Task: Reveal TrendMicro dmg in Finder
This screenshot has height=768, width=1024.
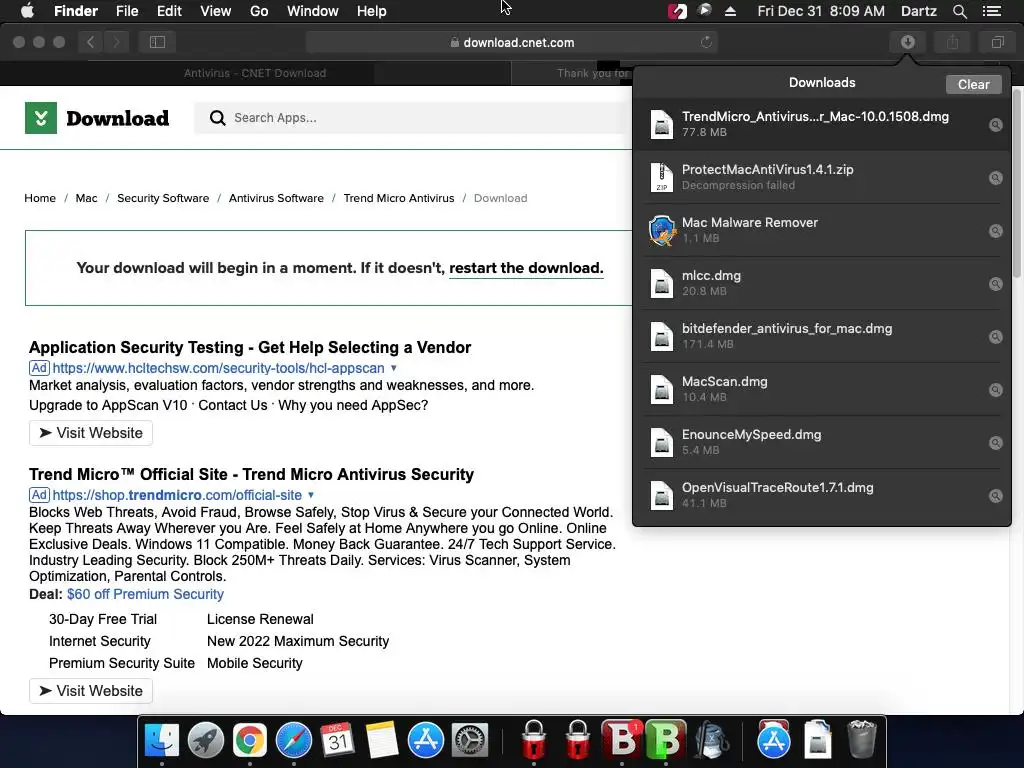Action: pos(995,125)
